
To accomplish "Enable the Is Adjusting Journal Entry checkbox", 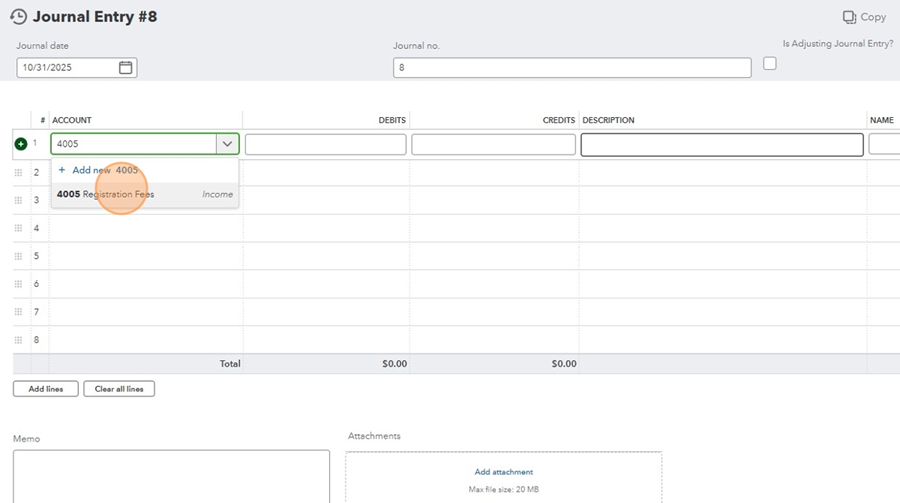I will 769,64.
